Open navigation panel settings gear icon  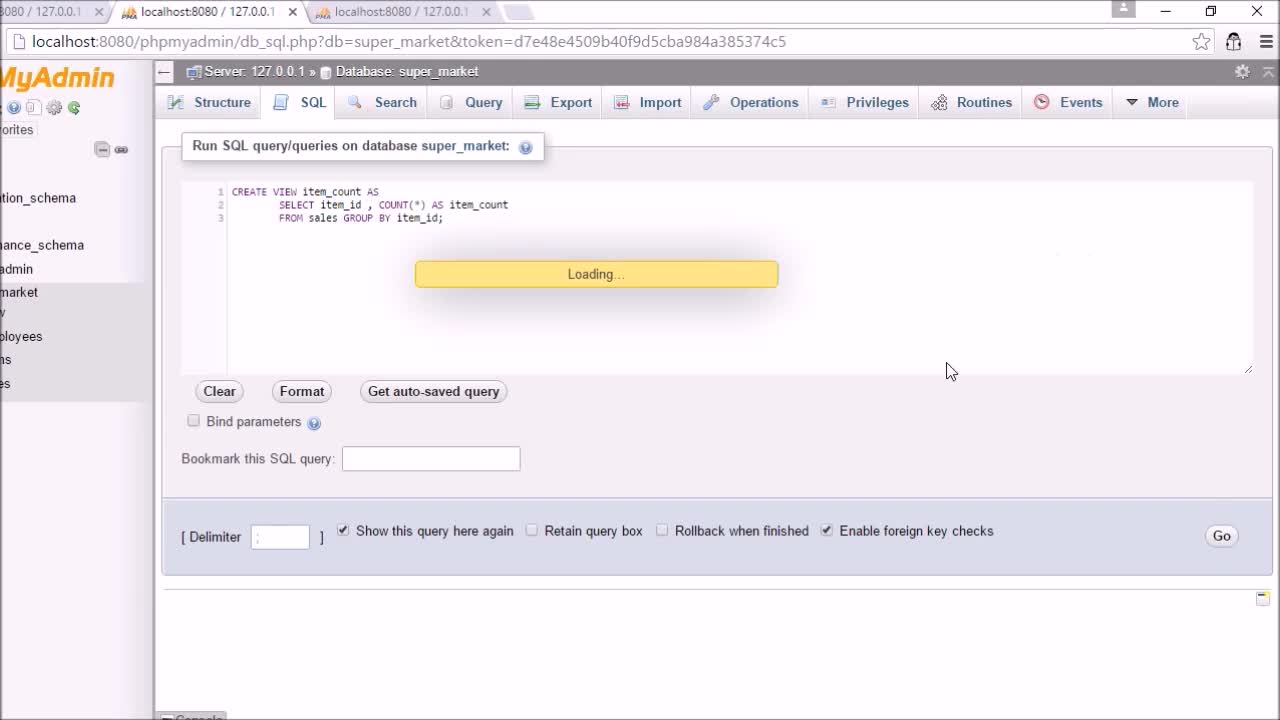(x=54, y=108)
